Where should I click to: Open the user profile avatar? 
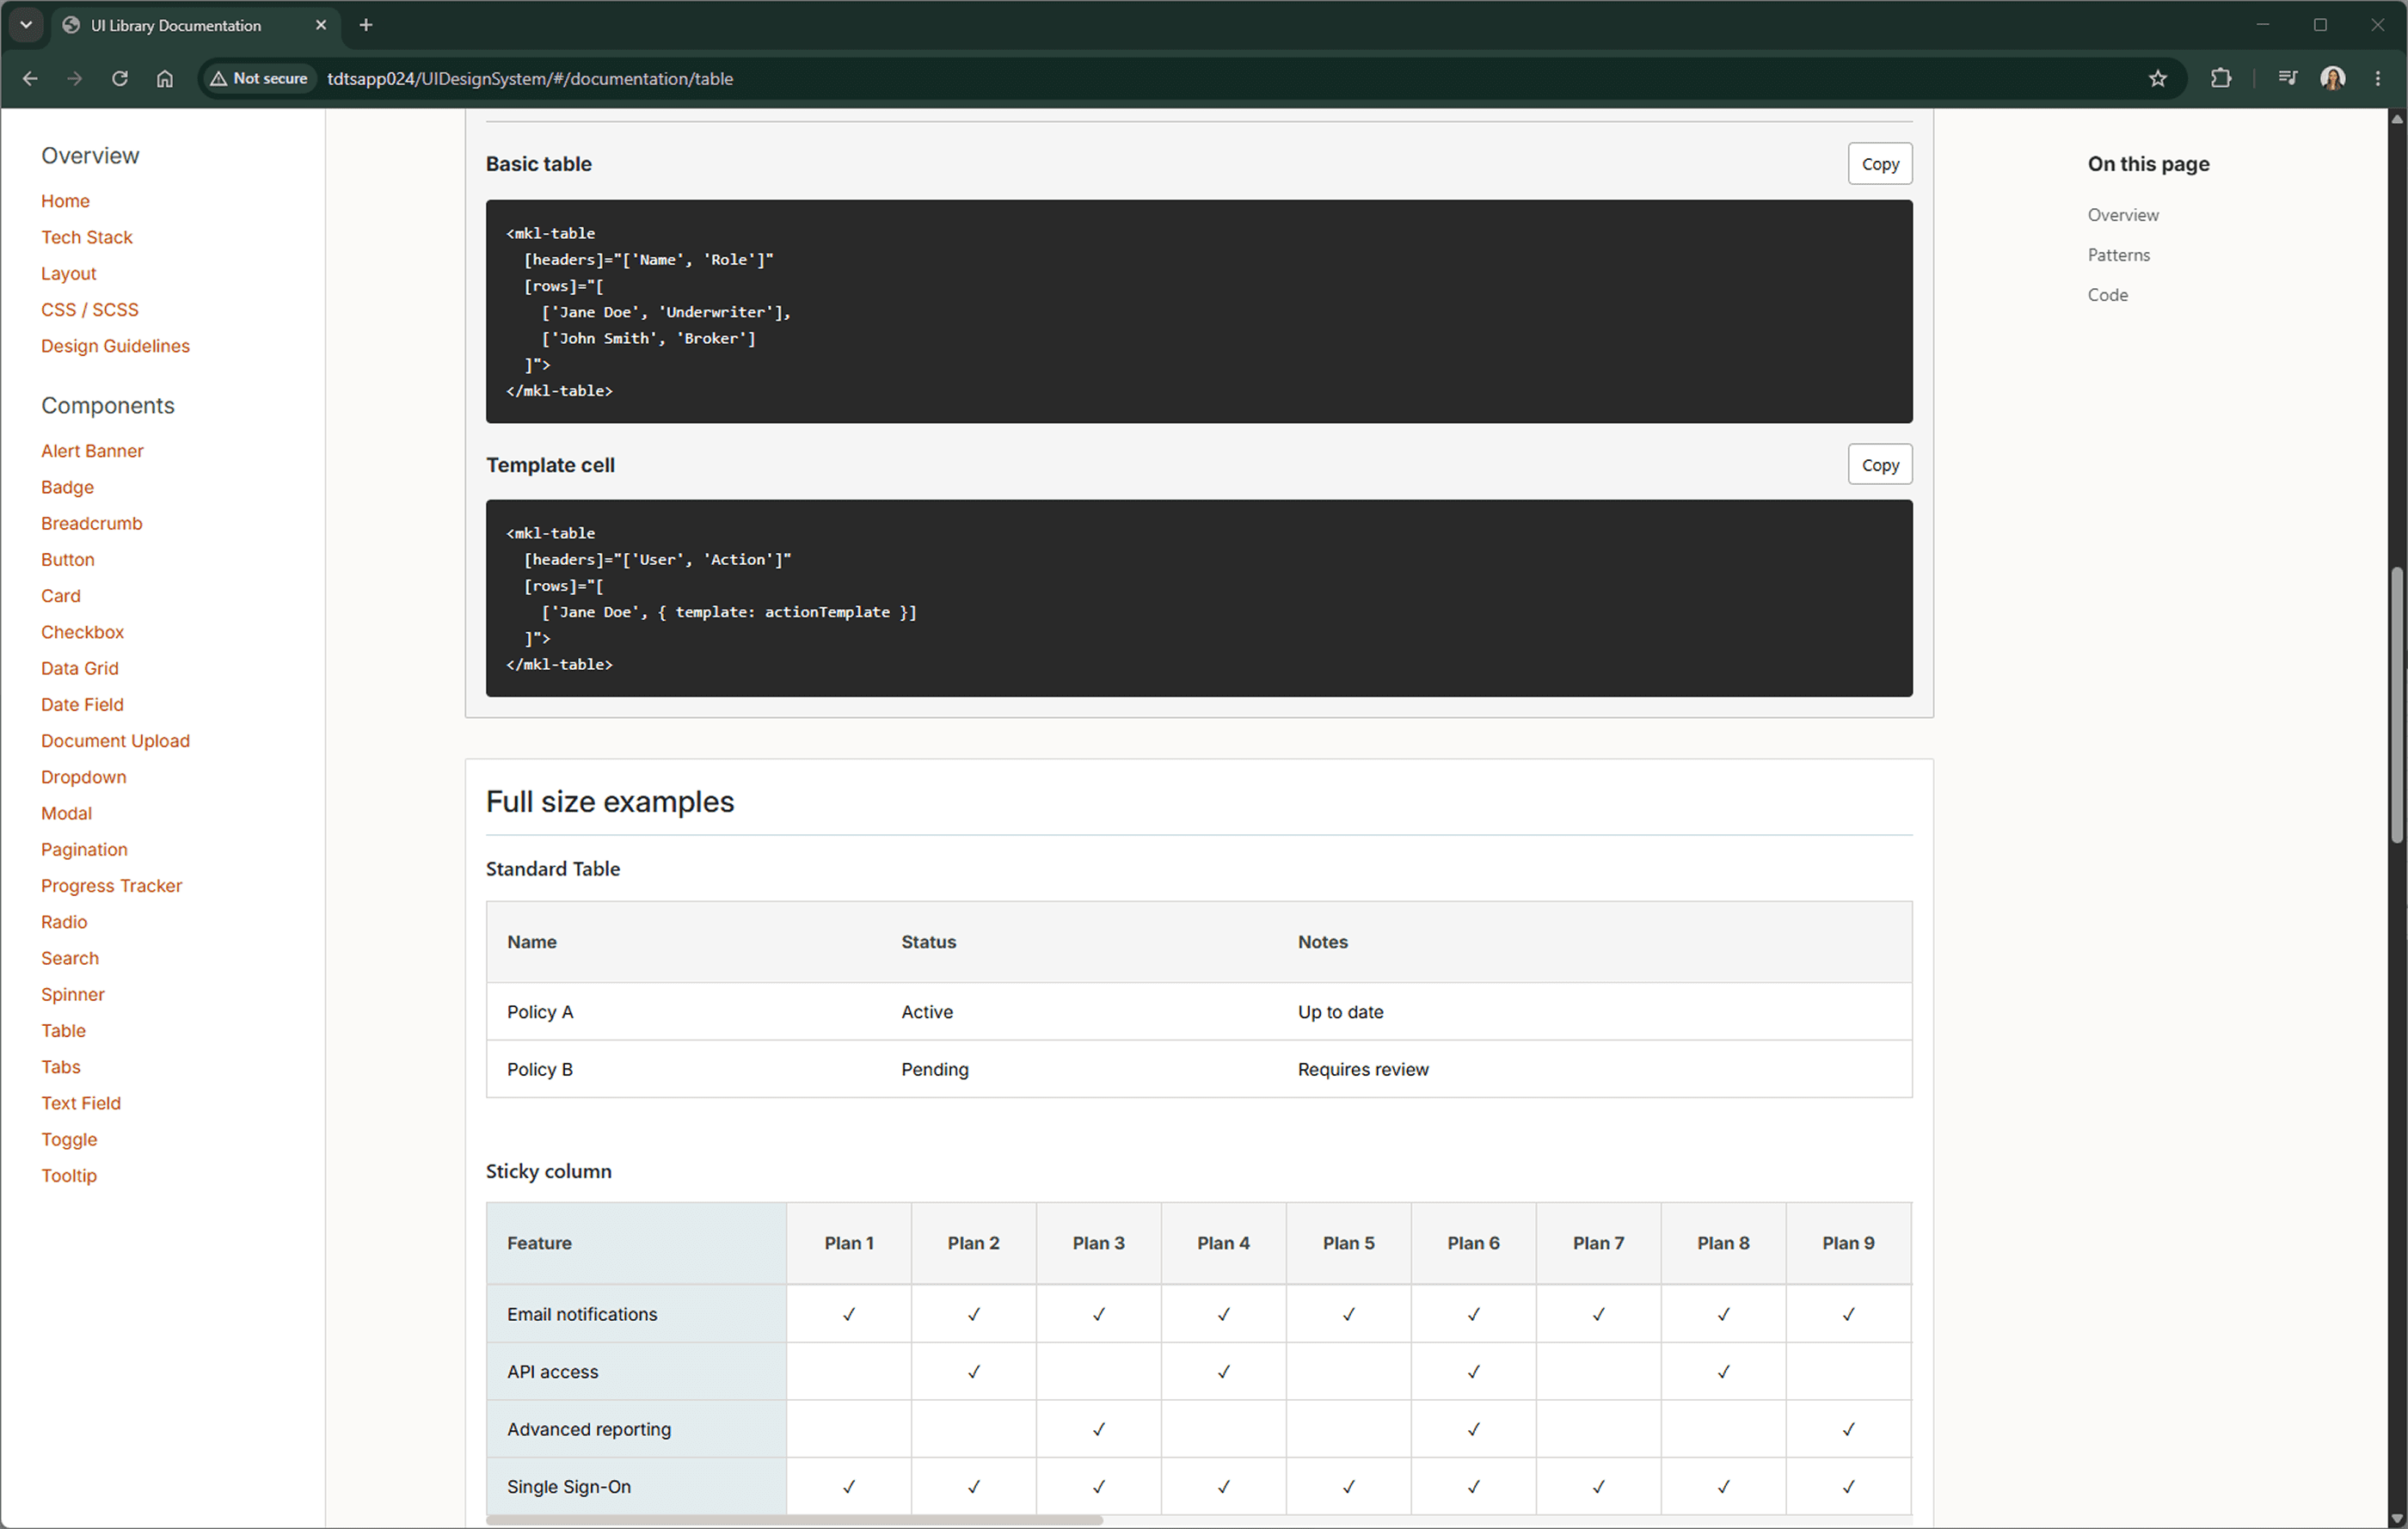2333,78
